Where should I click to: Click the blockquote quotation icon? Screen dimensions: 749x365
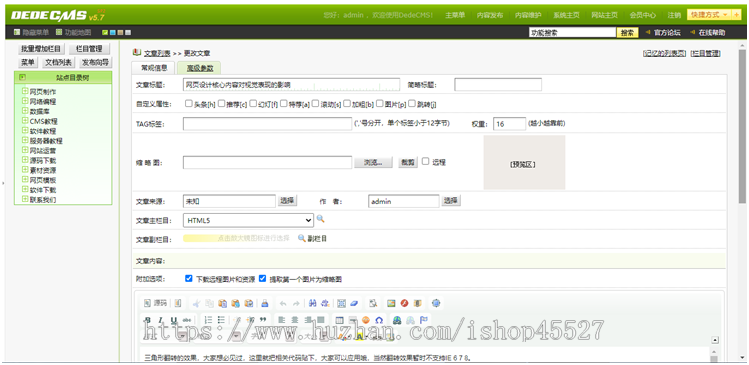(263, 320)
